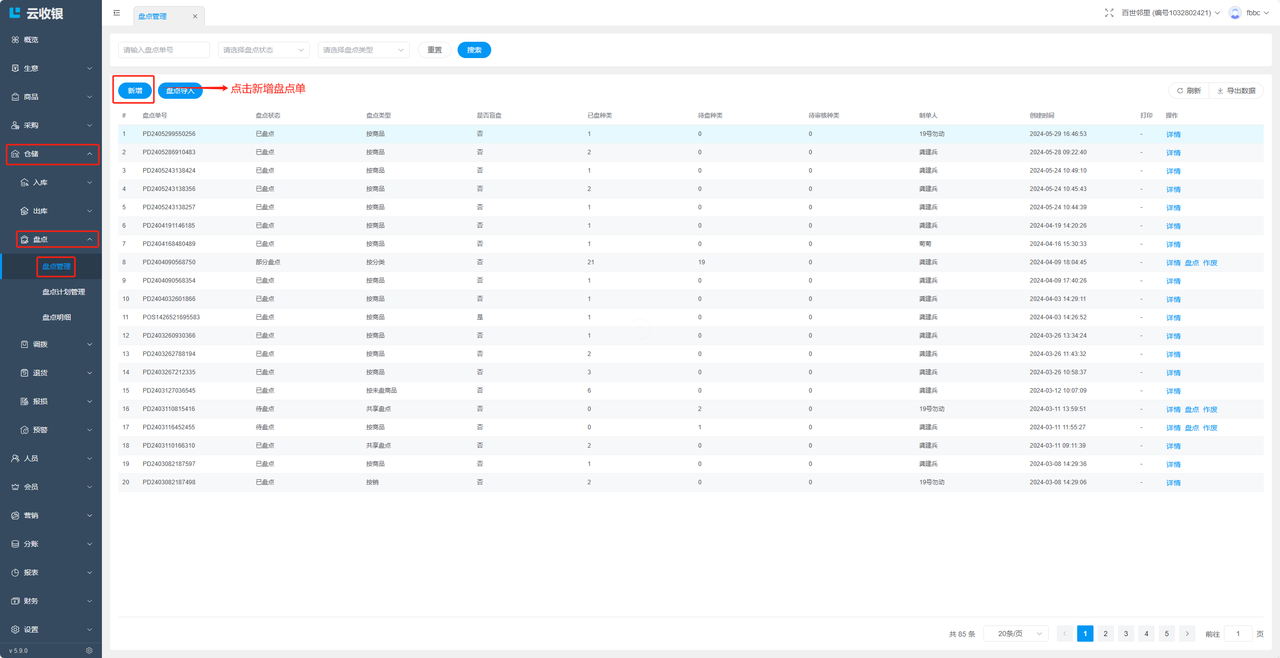Open the 请选择盘点状态 dropdown
The width and height of the screenshot is (1280, 658).
click(x=264, y=50)
